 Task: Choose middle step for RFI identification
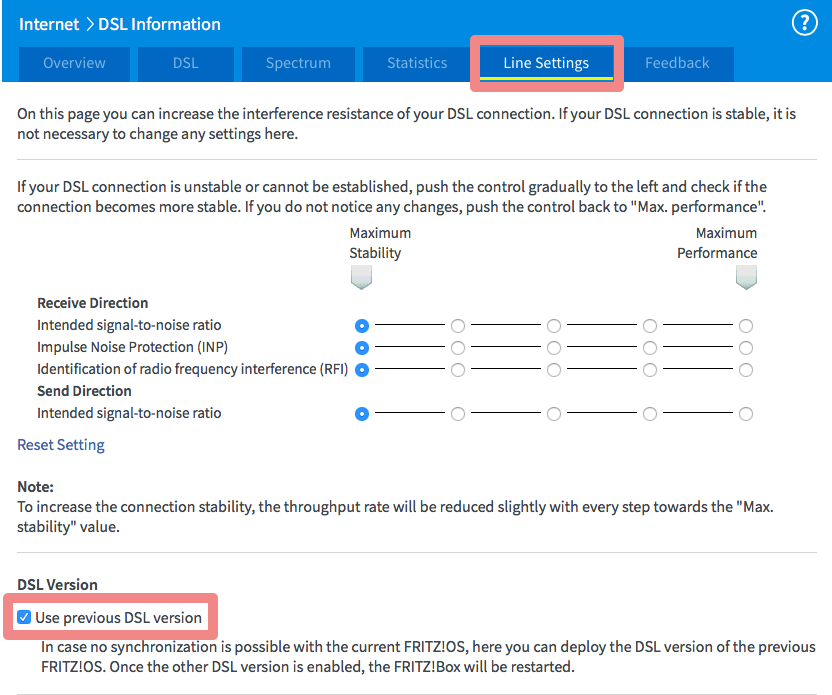tap(554, 370)
